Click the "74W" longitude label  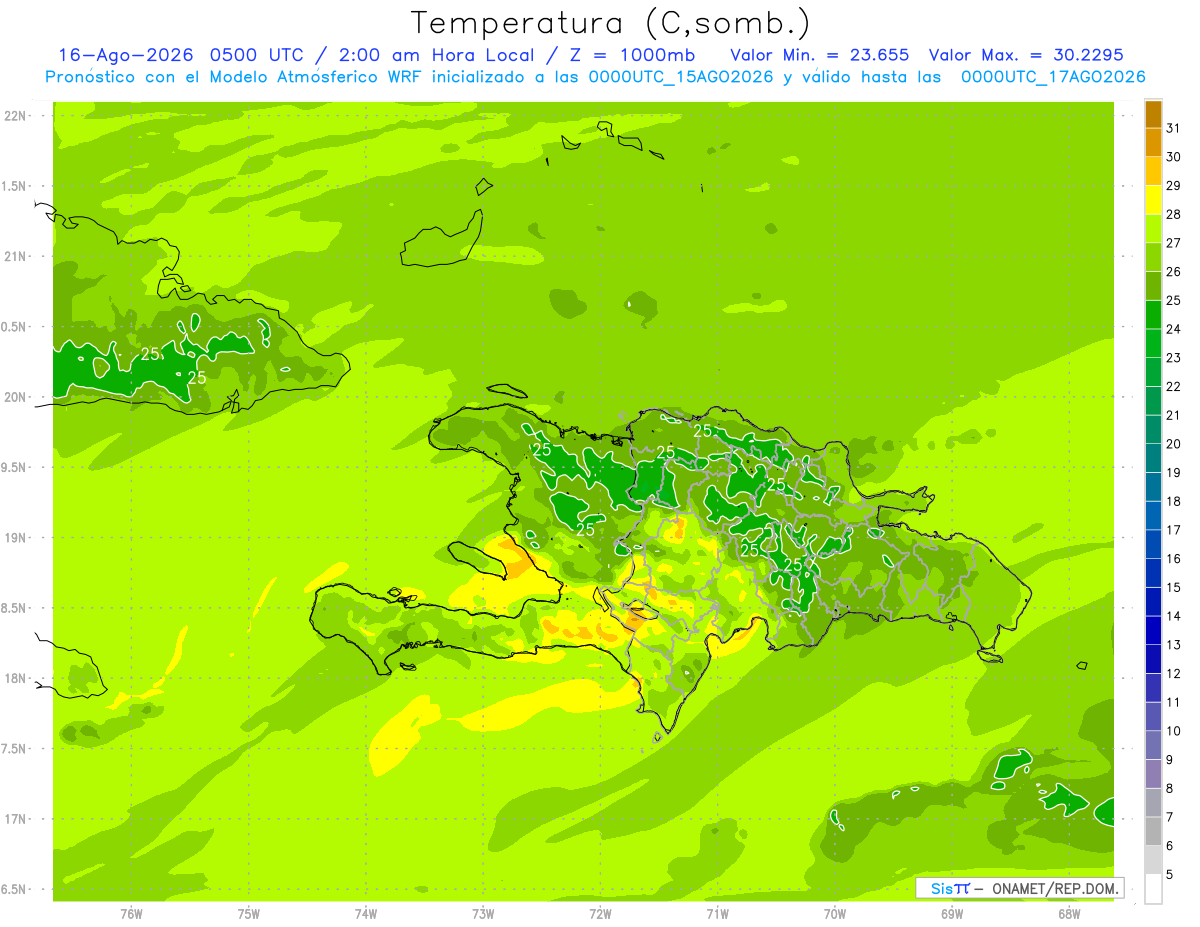(366, 914)
